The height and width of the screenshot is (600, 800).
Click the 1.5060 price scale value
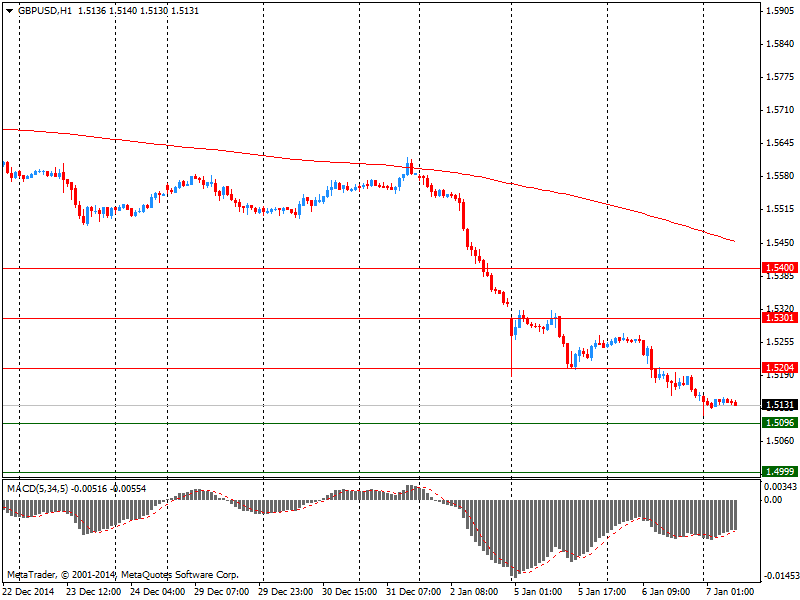[781, 441]
